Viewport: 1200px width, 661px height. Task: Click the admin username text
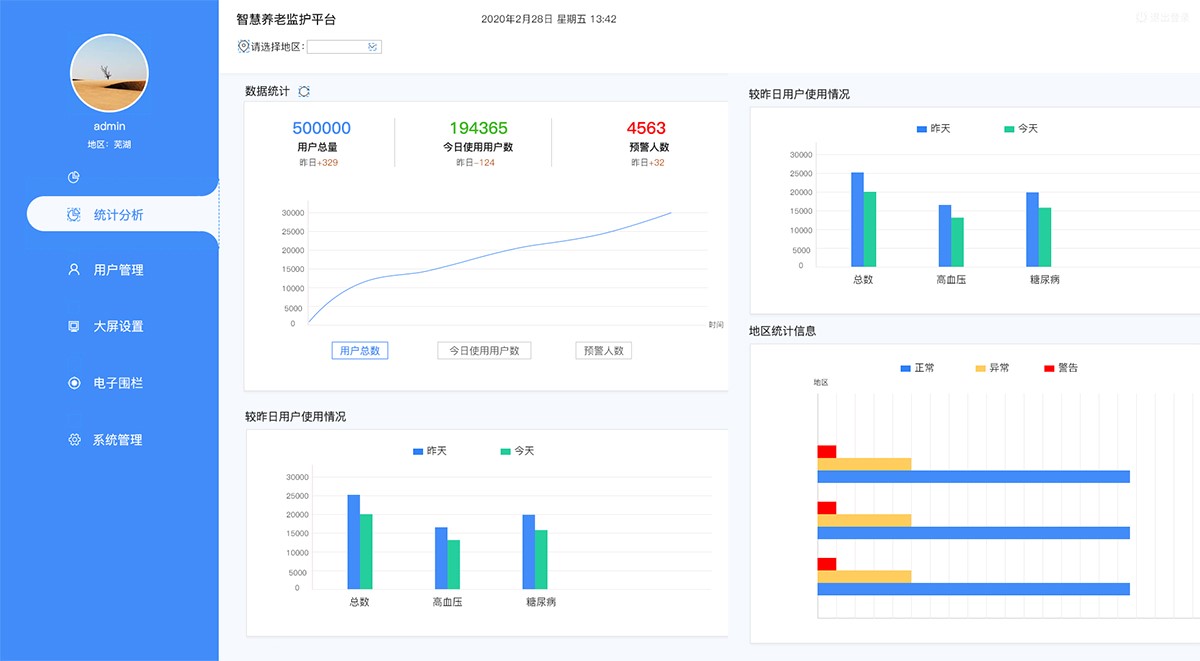click(x=109, y=127)
